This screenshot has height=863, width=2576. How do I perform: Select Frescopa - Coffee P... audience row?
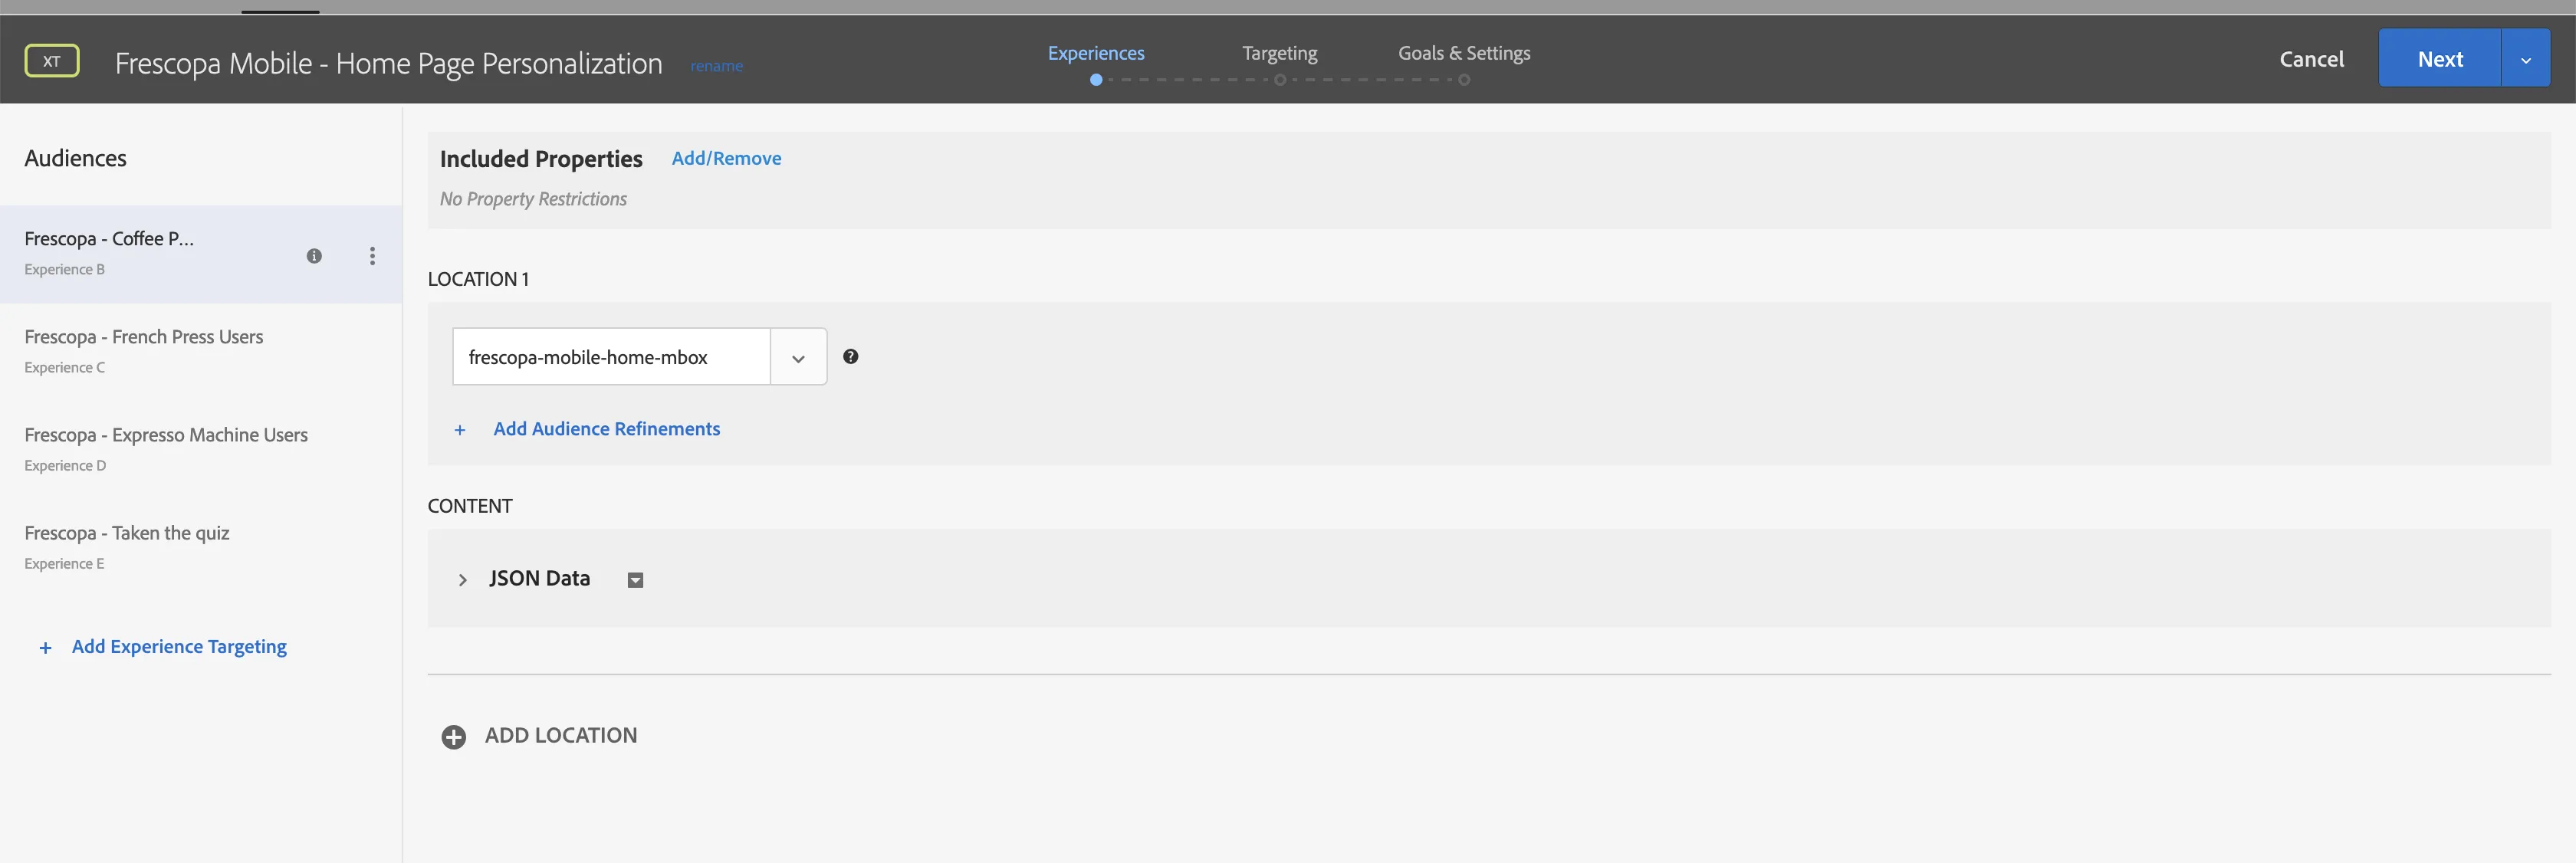[x=201, y=255]
